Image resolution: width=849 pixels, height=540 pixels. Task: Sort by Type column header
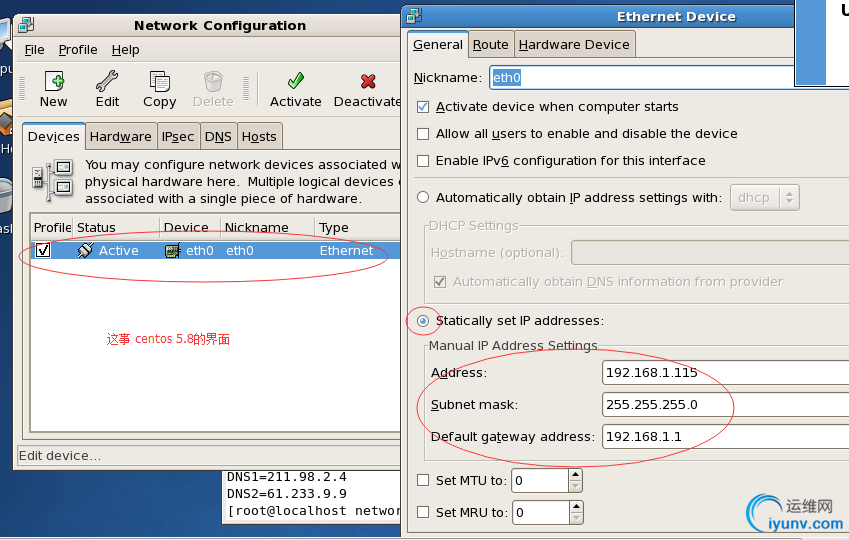click(x=357, y=227)
